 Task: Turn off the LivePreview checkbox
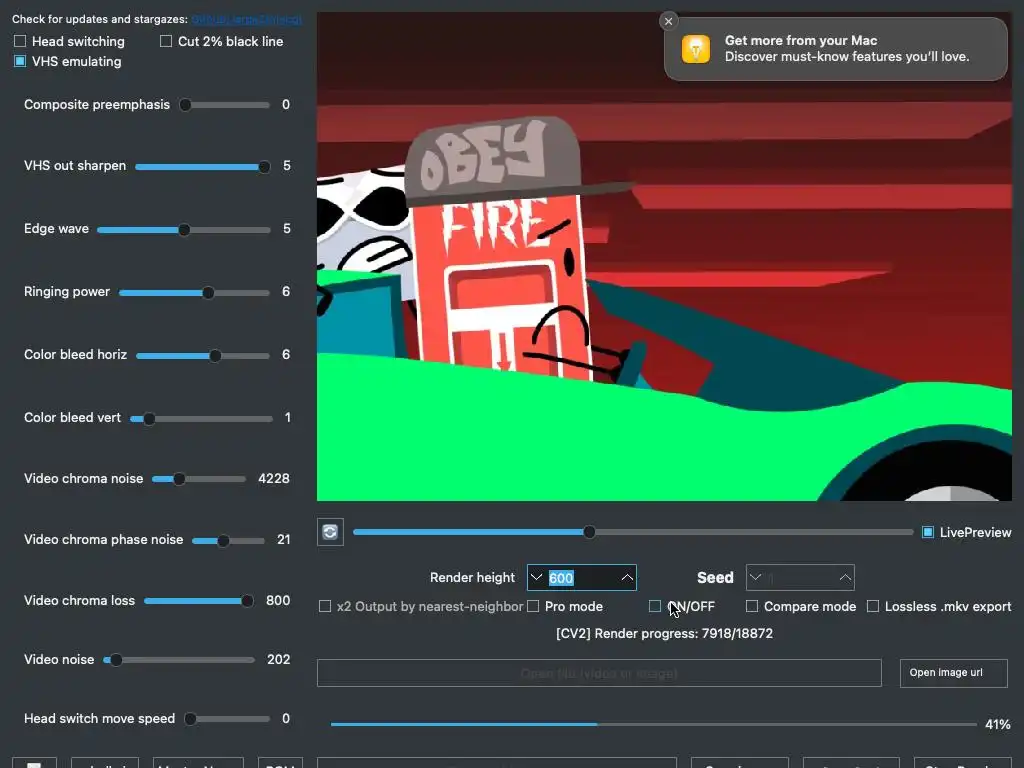tap(927, 532)
